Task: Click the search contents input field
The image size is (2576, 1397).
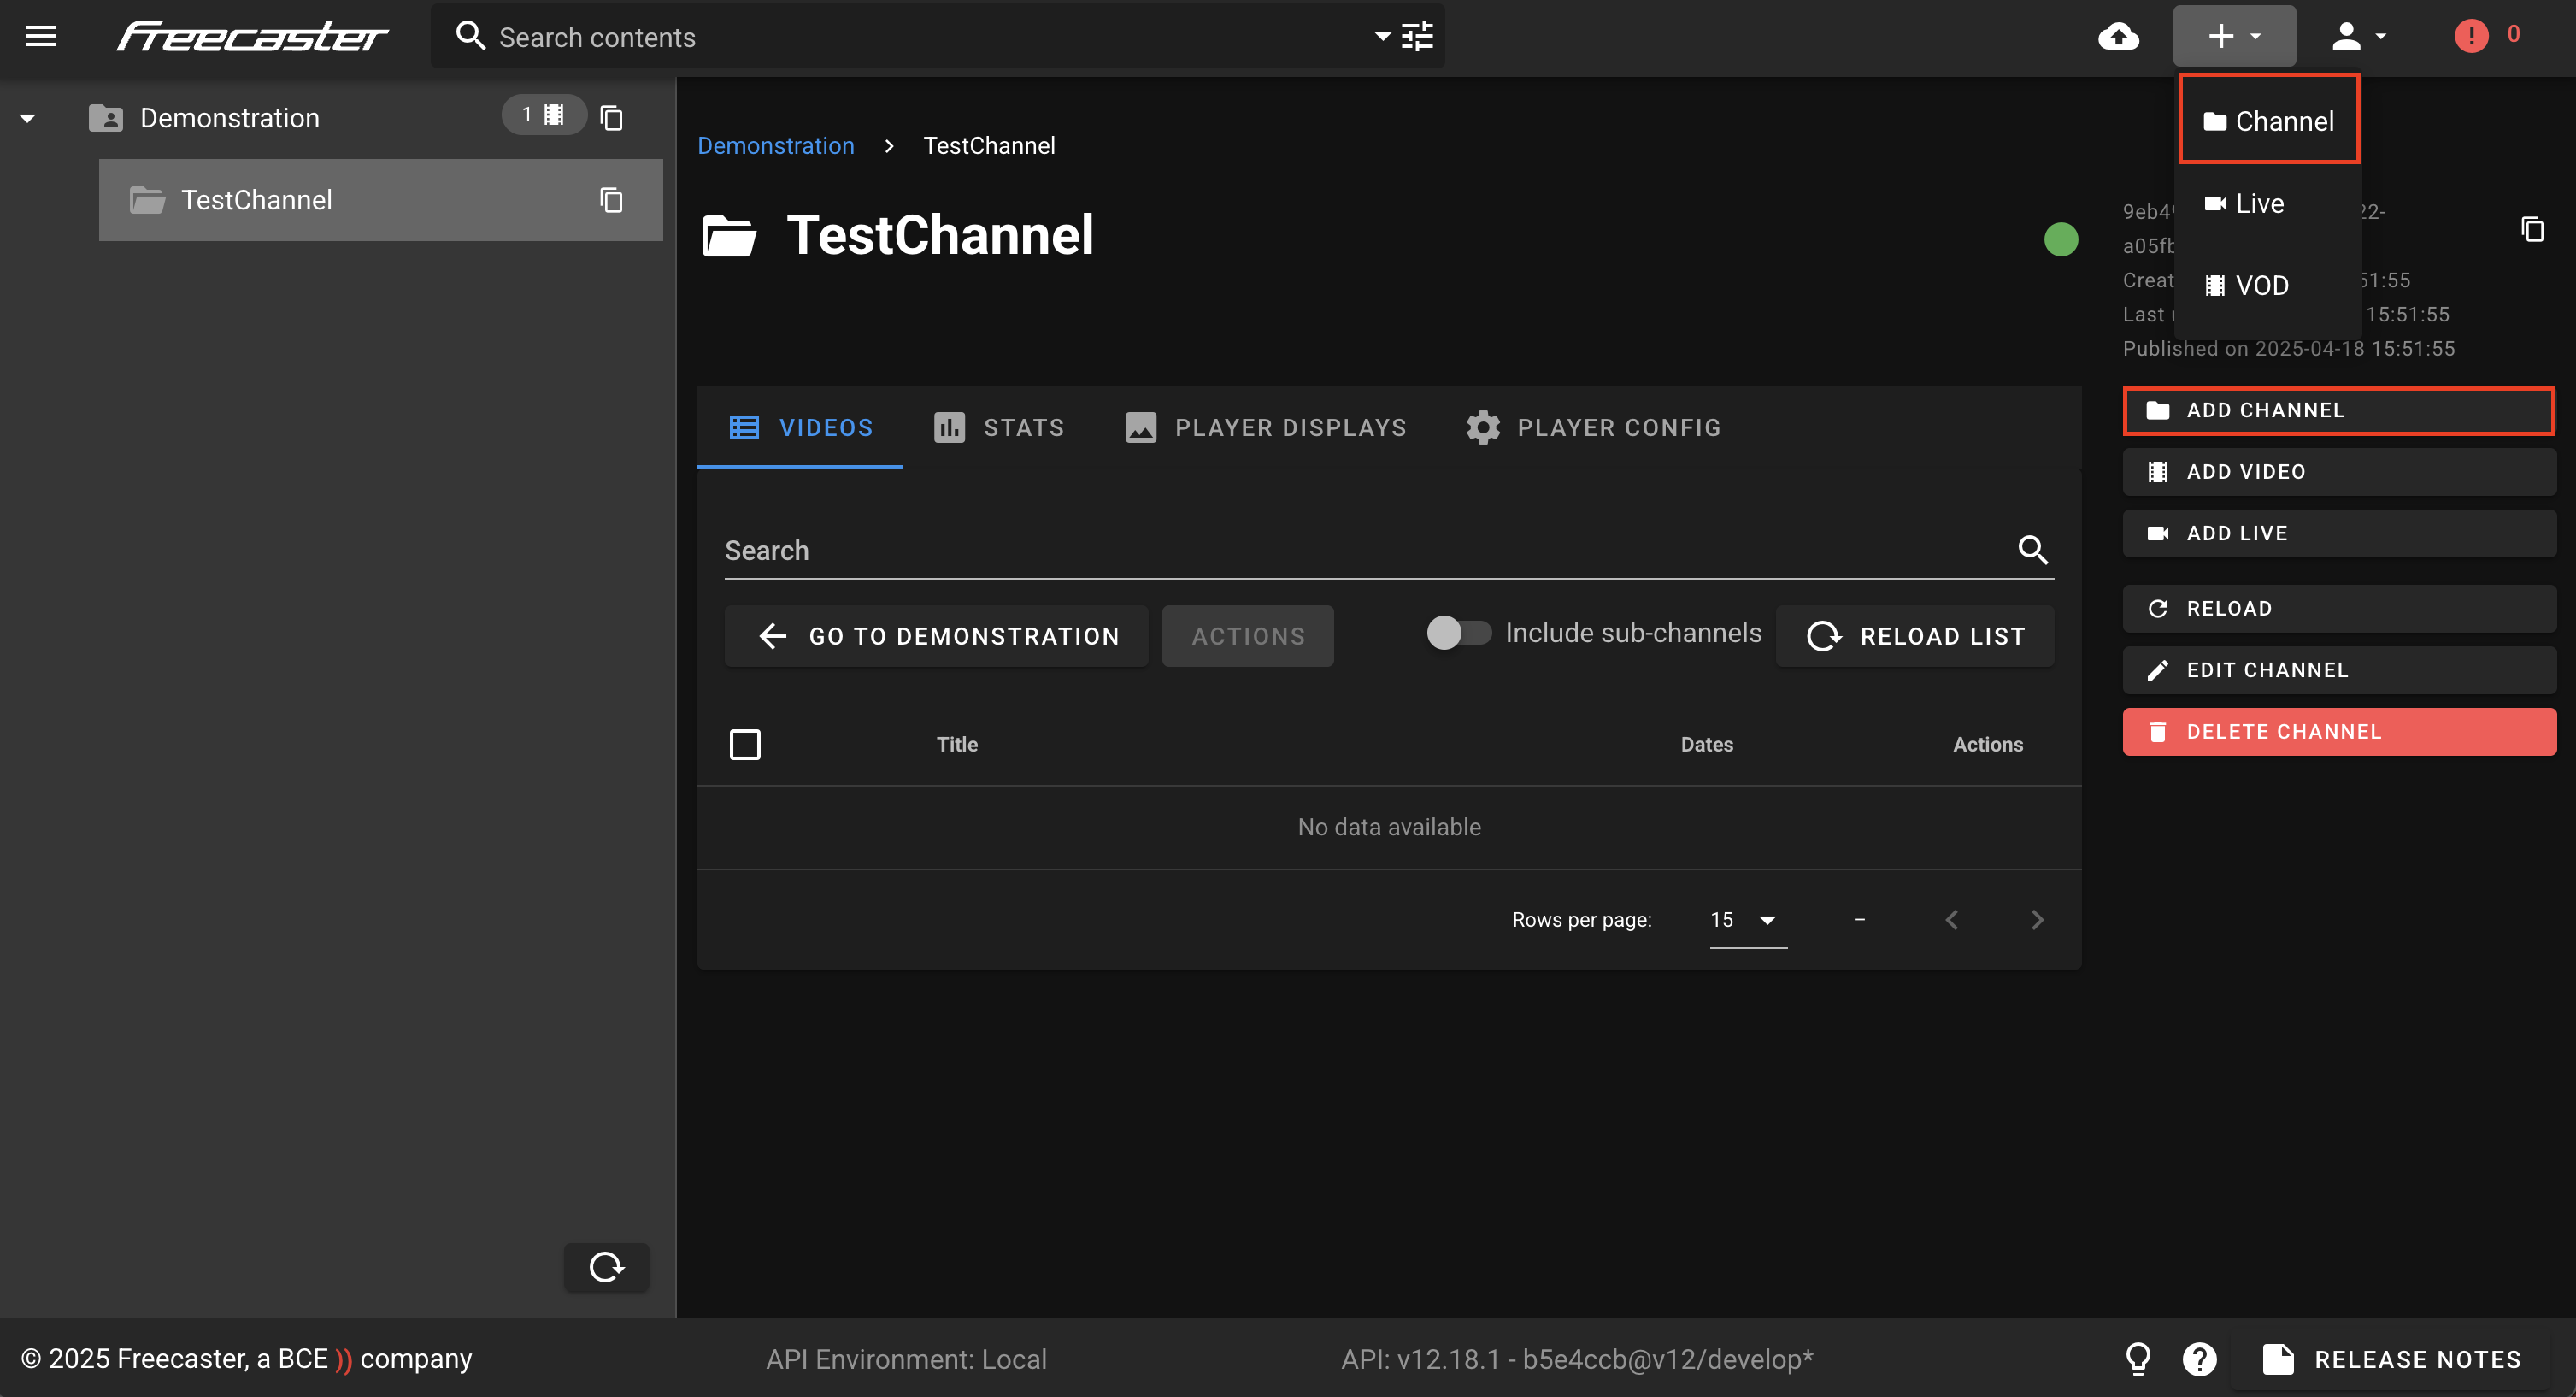Action: click(x=930, y=37)
